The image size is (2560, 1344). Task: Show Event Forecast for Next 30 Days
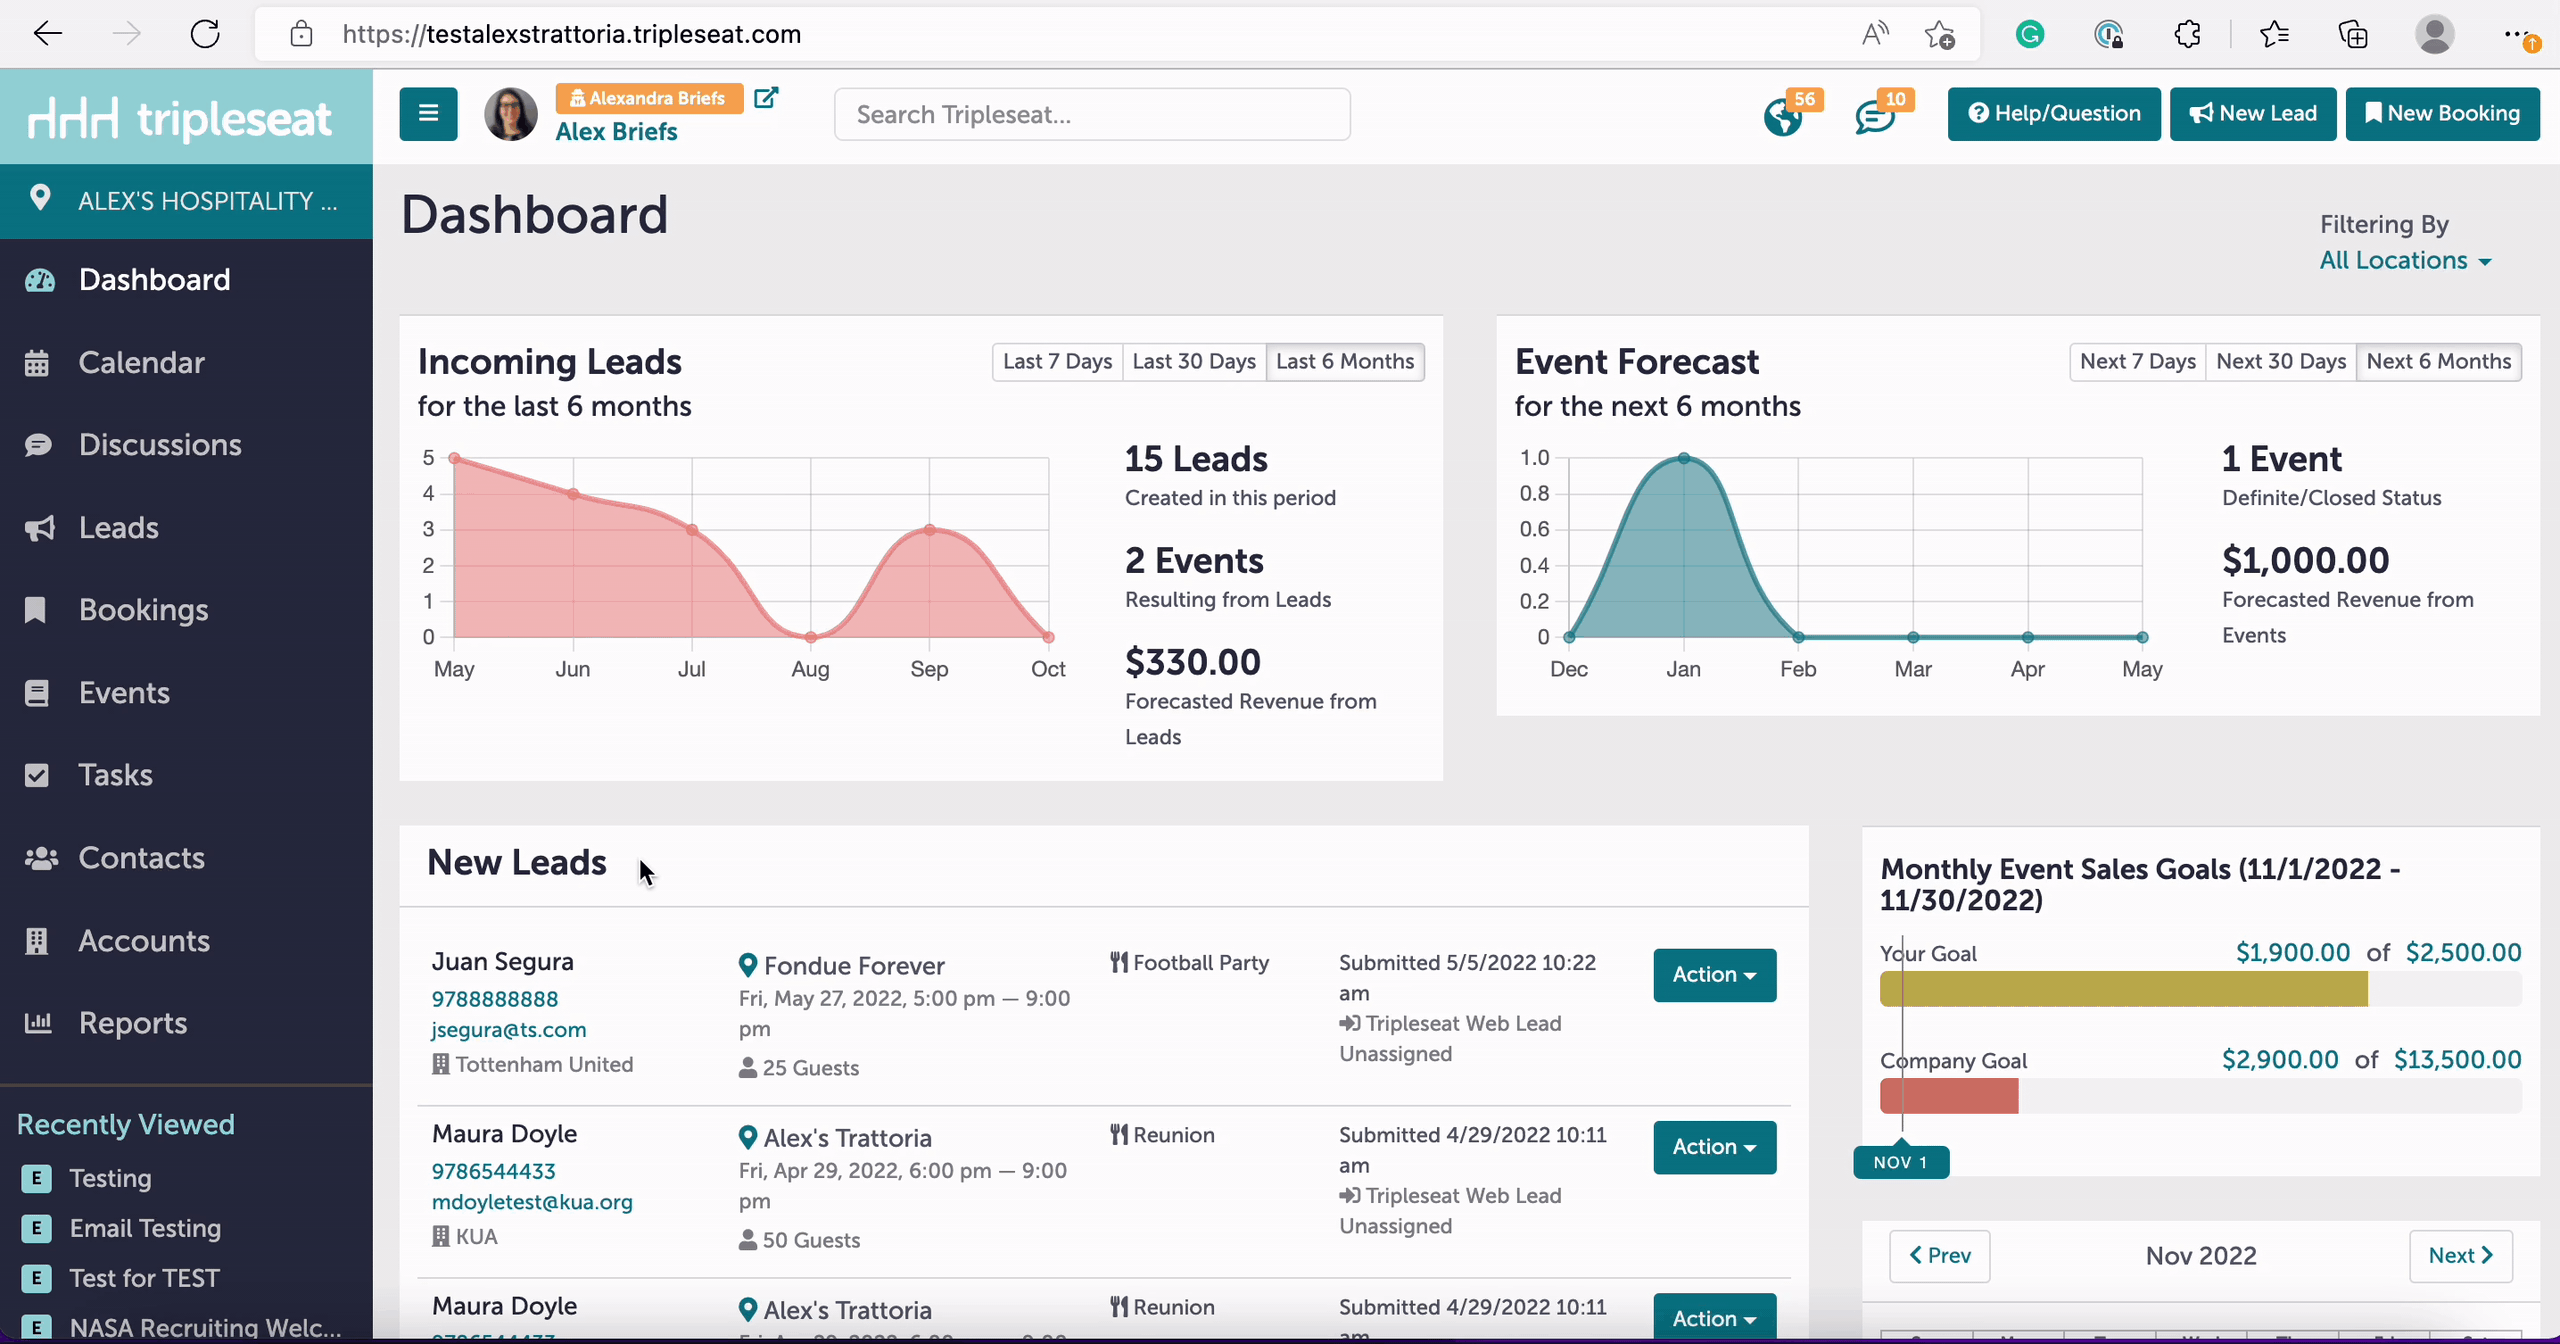point(2280,361)
